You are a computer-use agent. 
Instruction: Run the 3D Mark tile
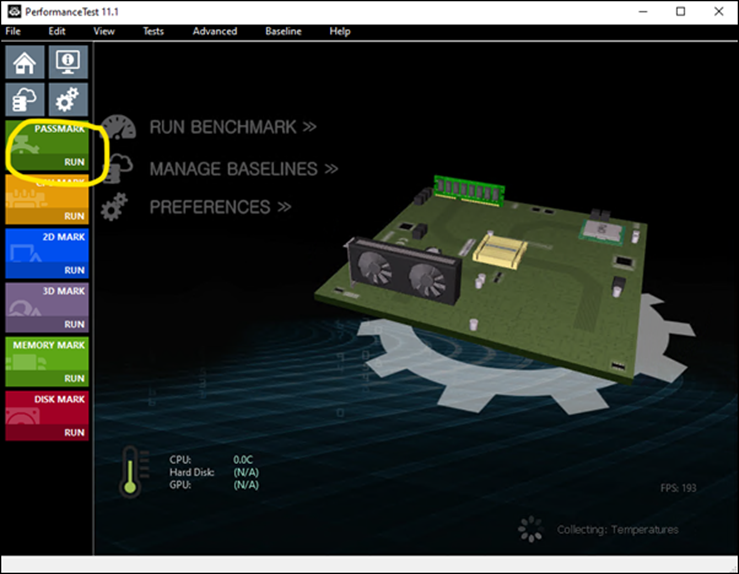point(47,308)
